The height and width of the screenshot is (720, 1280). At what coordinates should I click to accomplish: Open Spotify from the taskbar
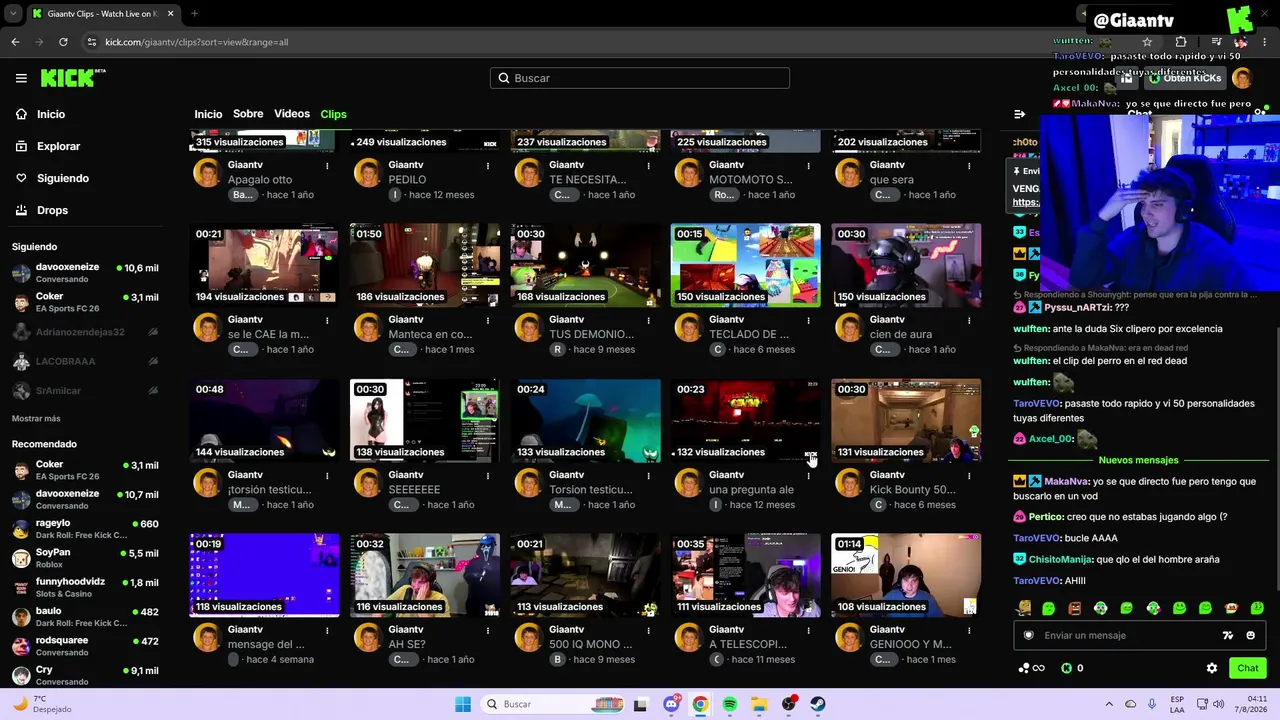tap(729, 704)
